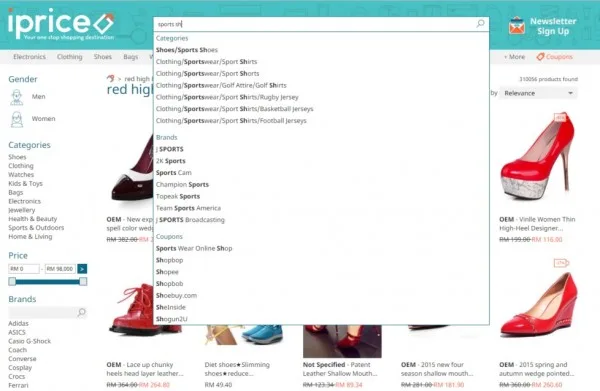
Task: Click the search magnifier icon
Action: coord(480,24)
